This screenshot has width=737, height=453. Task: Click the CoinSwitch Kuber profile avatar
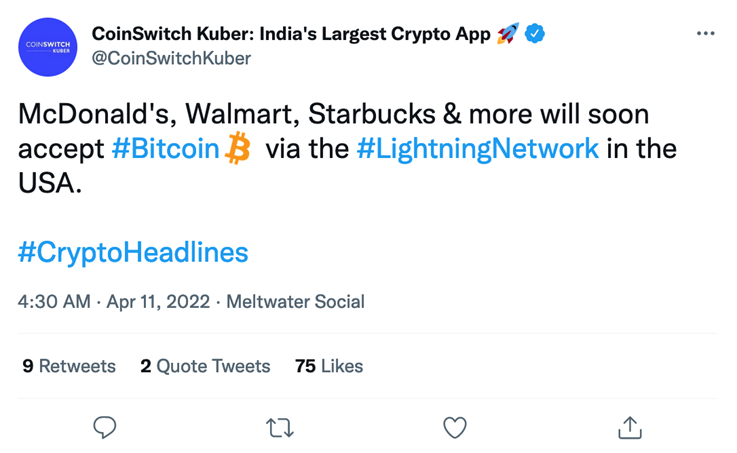(x=47, y=47)
